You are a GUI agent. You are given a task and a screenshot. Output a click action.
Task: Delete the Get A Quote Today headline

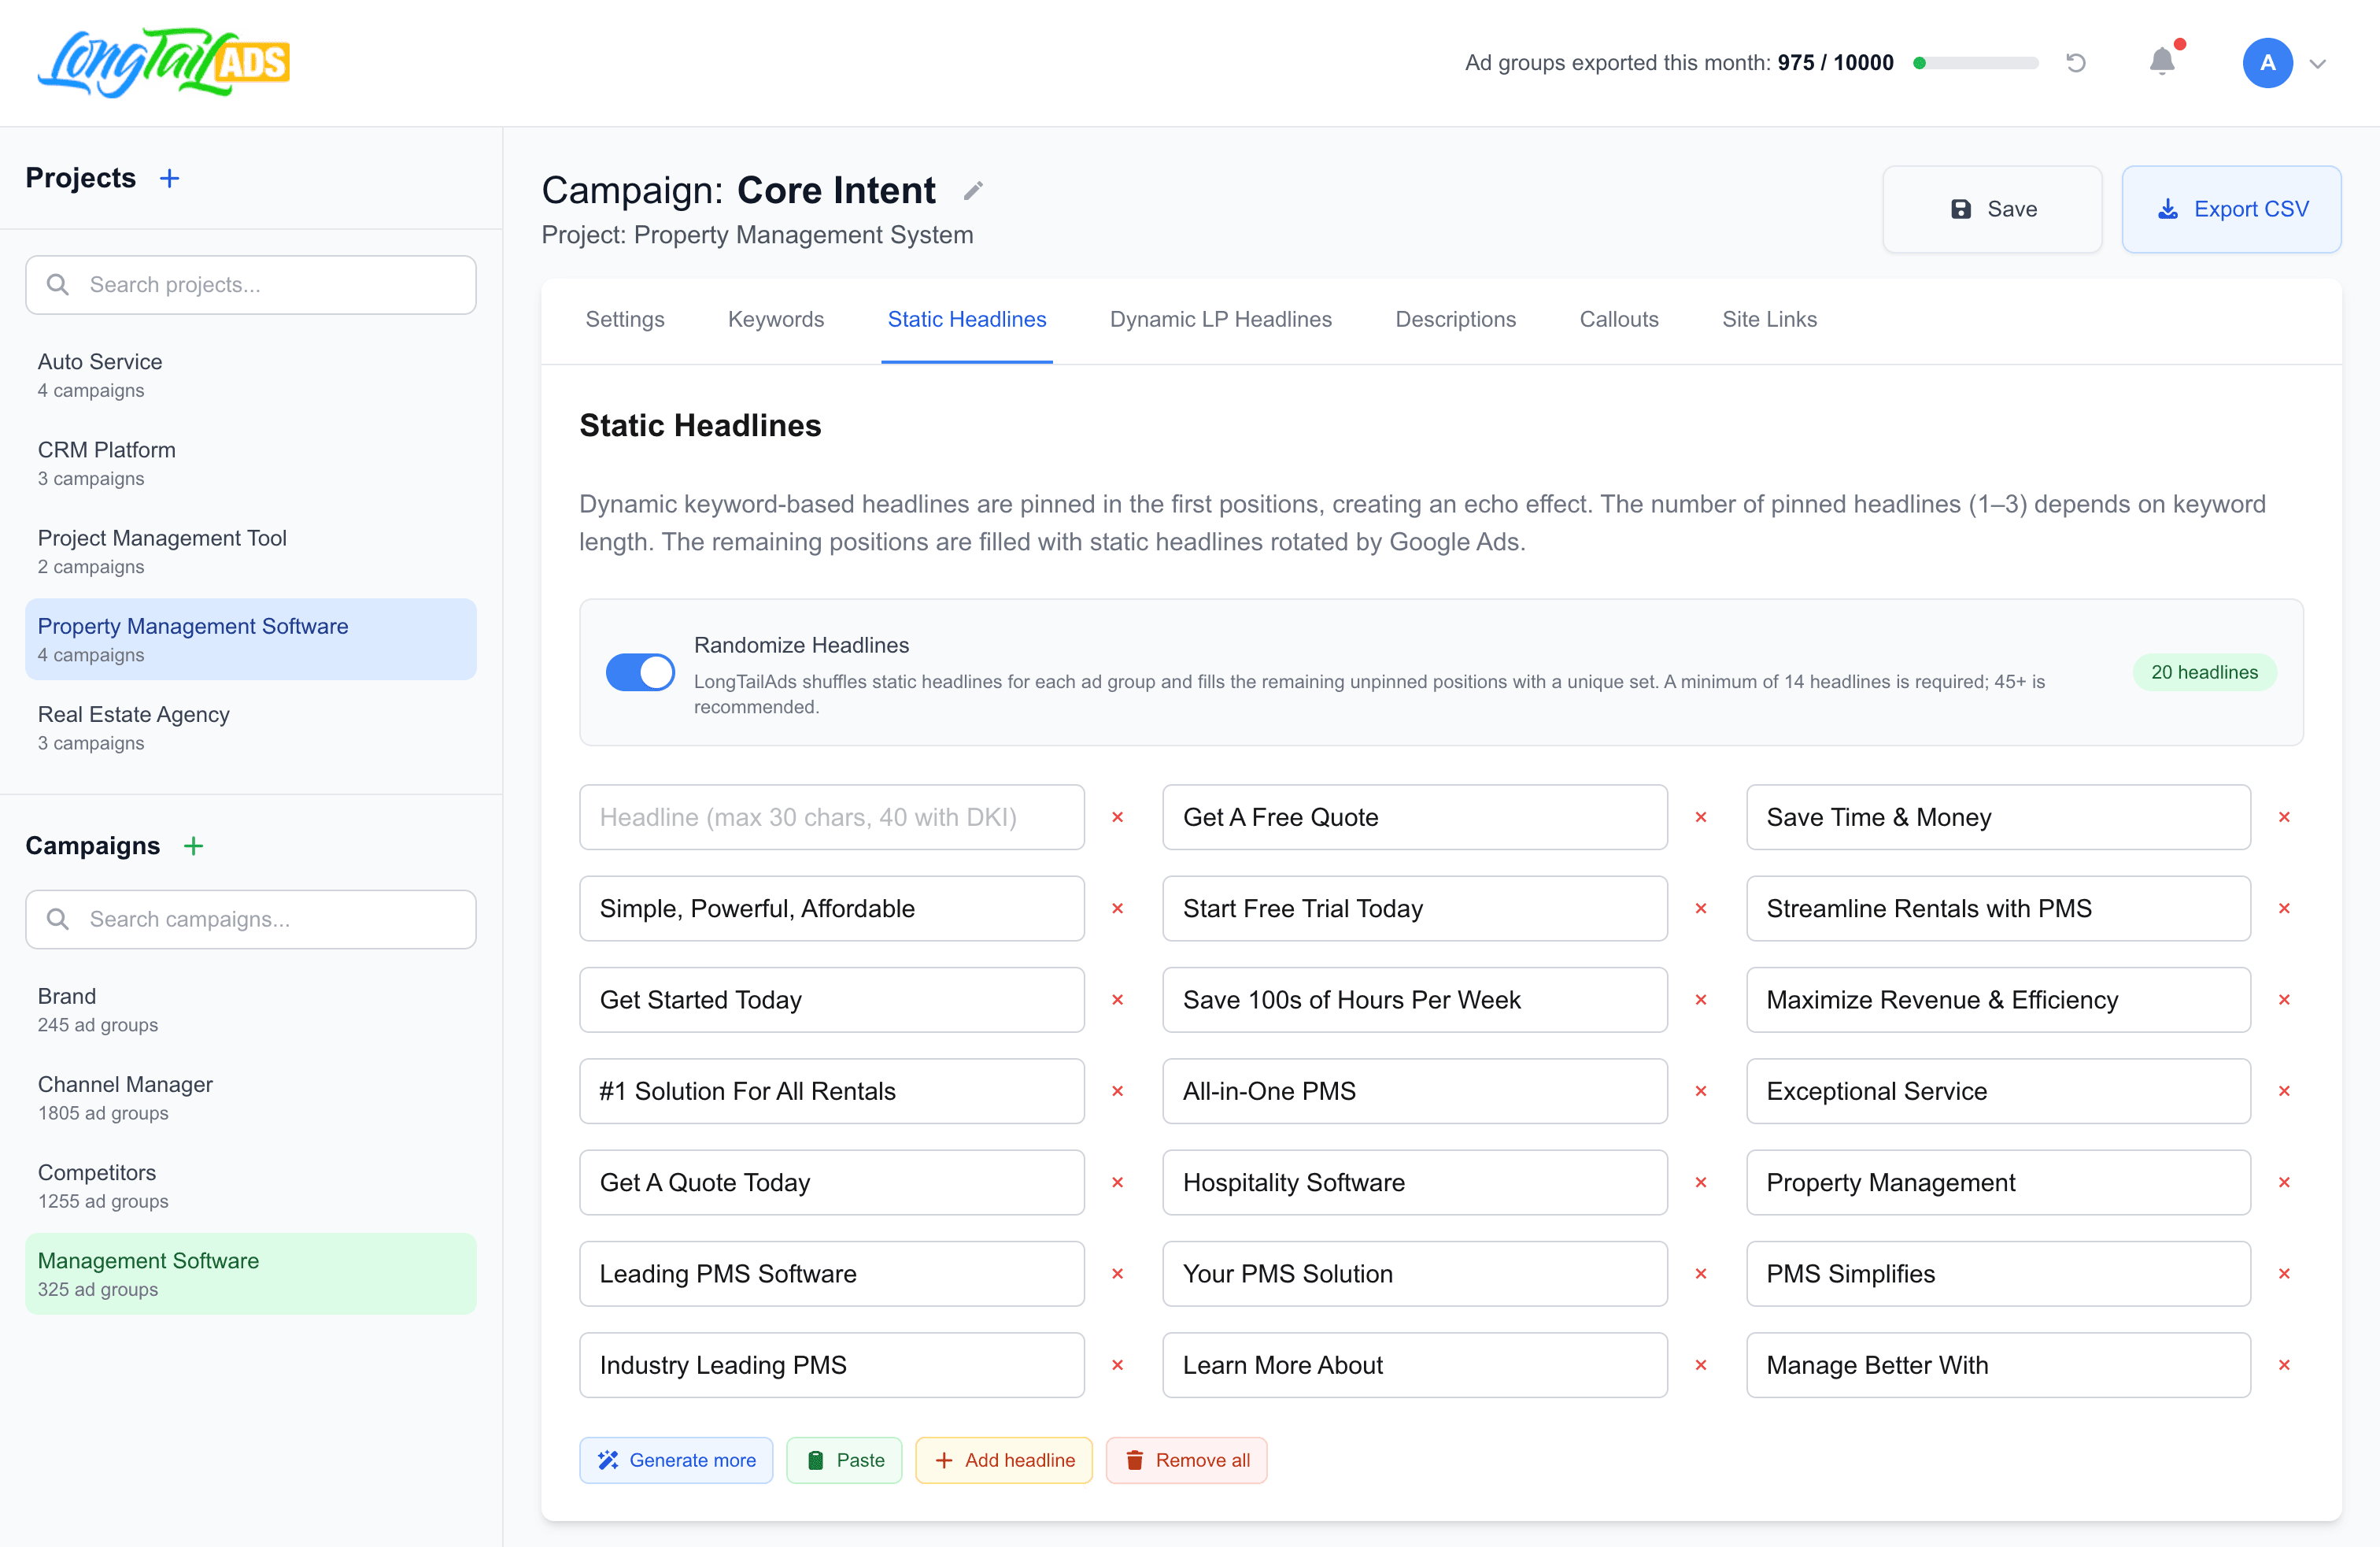(x=1118, y=1182)
